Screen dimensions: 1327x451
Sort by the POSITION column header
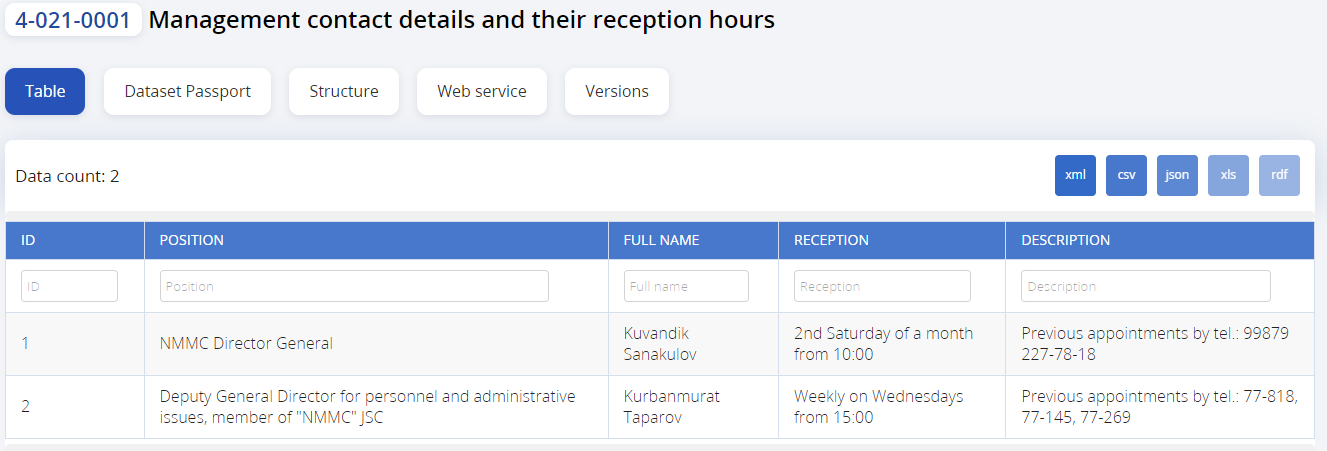click(x=192, y=240)
